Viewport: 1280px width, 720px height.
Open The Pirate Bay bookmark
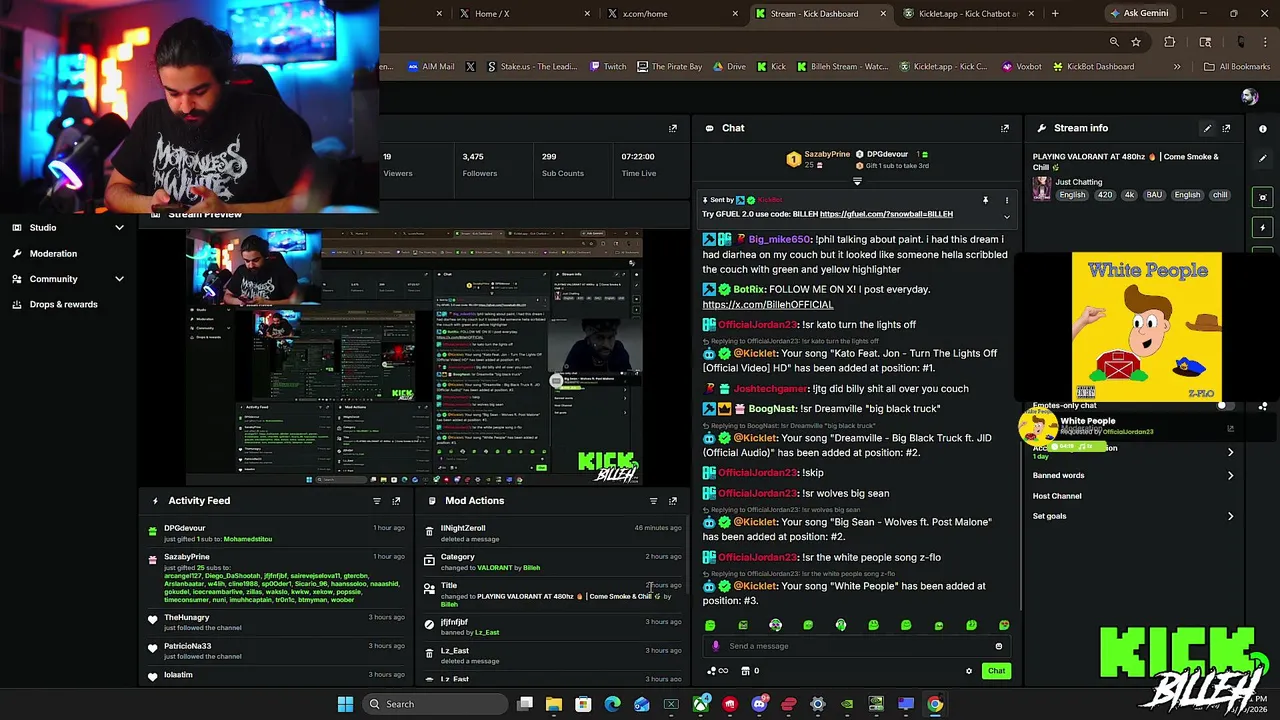(x=669, y=67)
